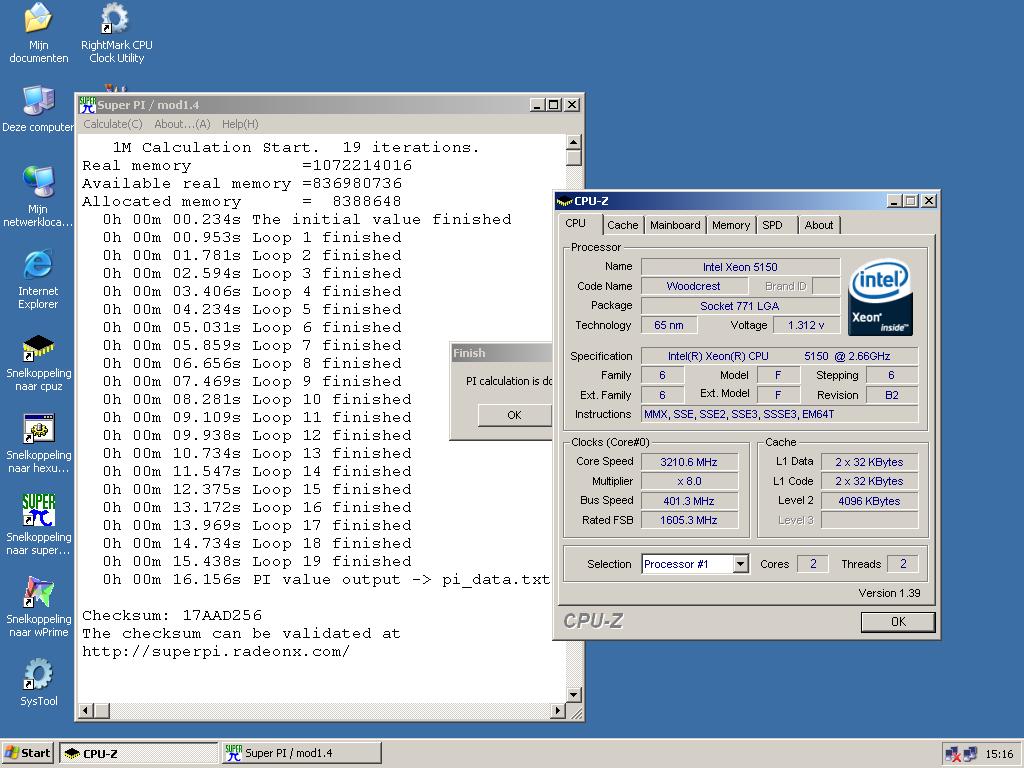The image size is (1024, 768).
Task: Click Package value Socket 771 LGA
Action: pos(741,306)
